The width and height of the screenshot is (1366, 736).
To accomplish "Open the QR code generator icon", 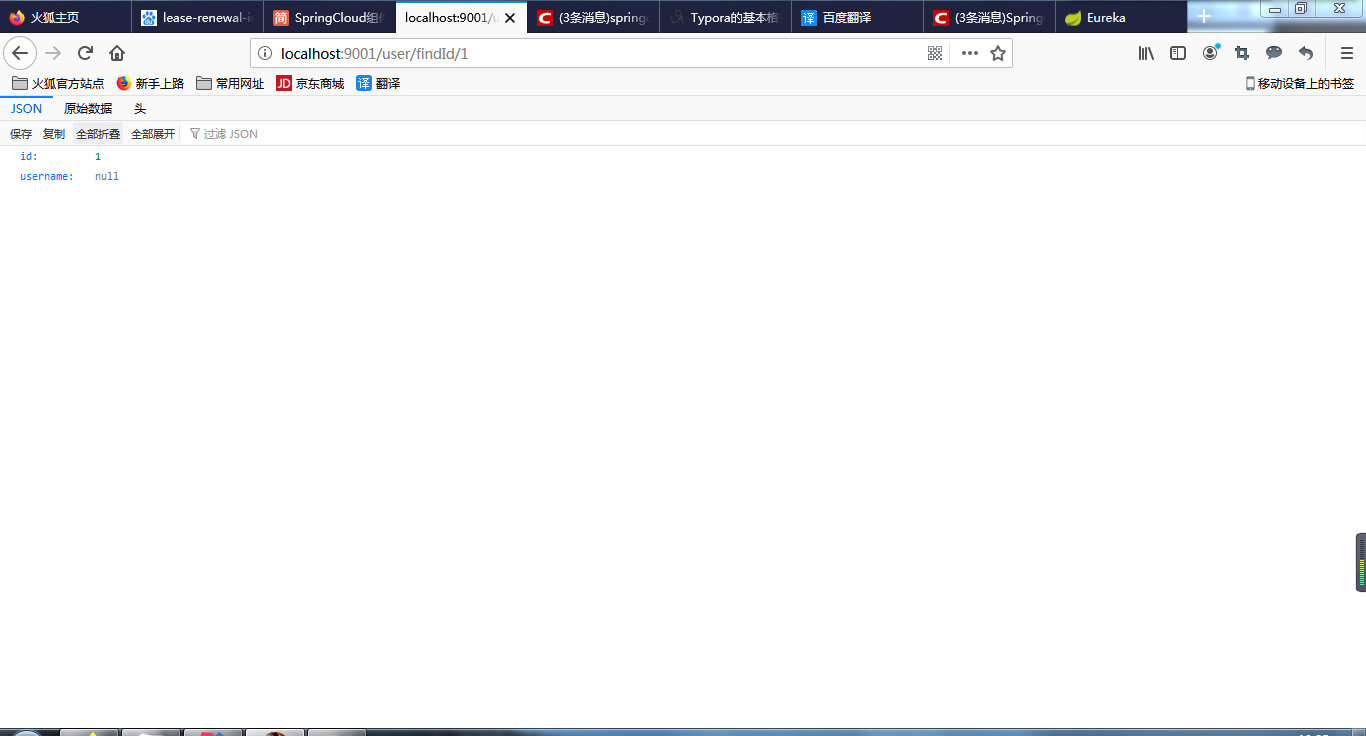I will (936, 53).
